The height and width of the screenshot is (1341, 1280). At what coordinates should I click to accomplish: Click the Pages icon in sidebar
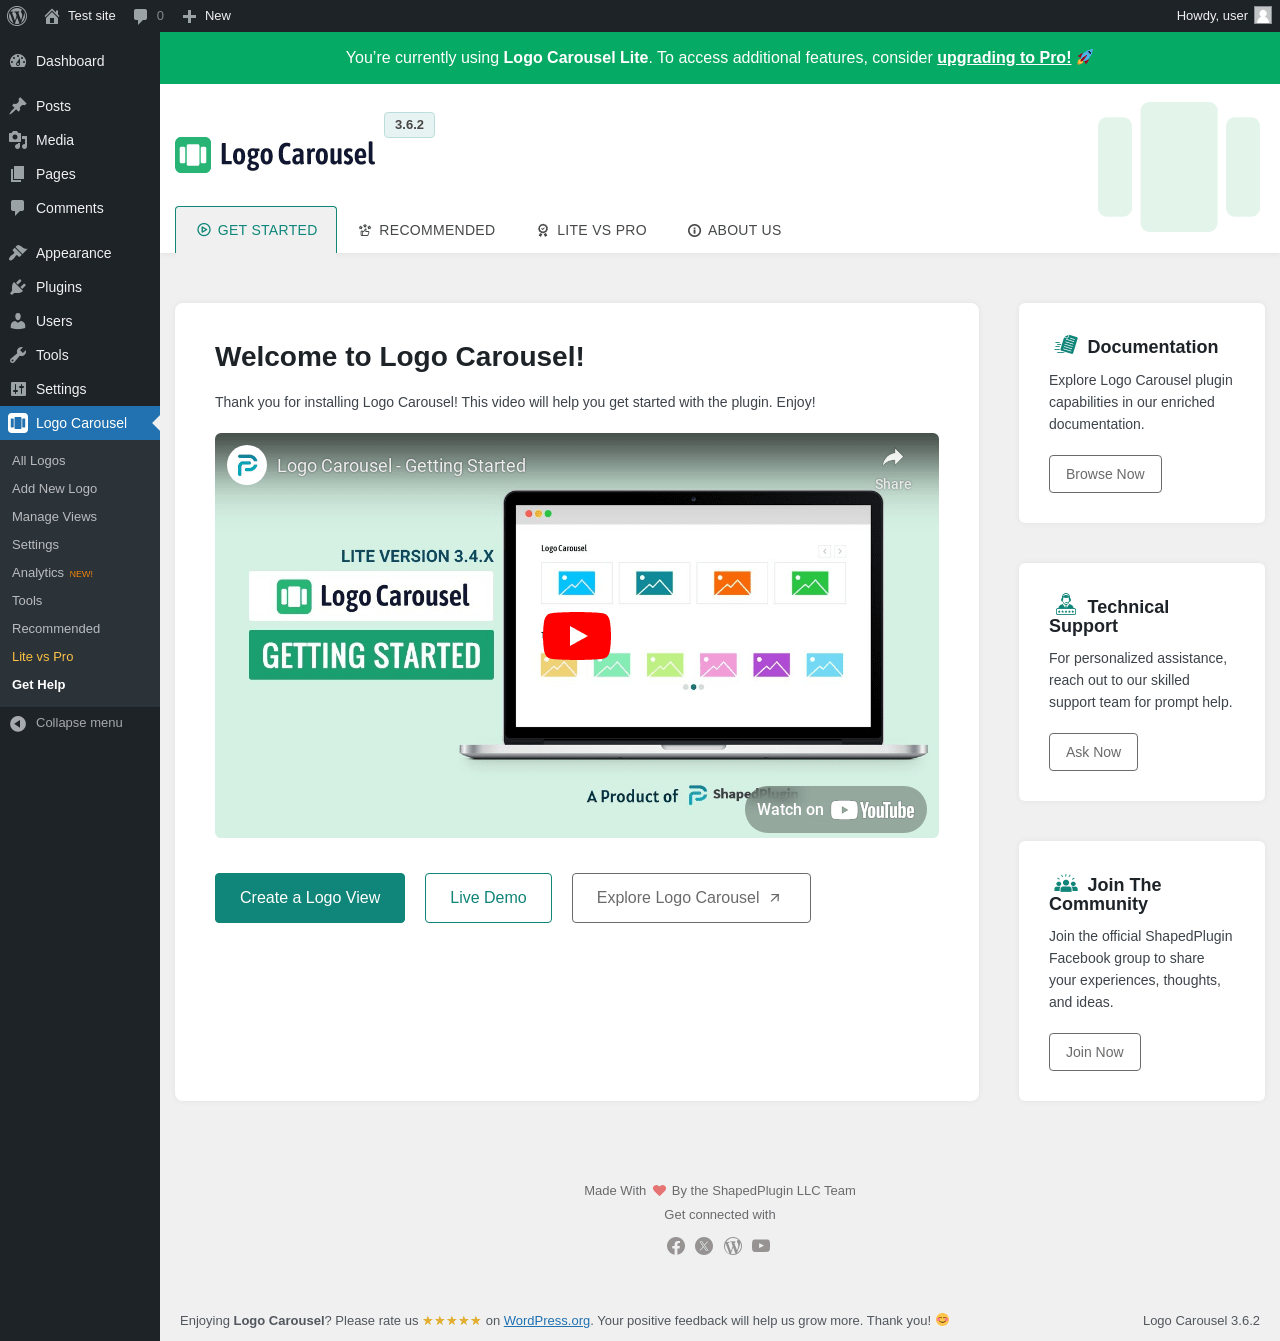coord(18,174)
